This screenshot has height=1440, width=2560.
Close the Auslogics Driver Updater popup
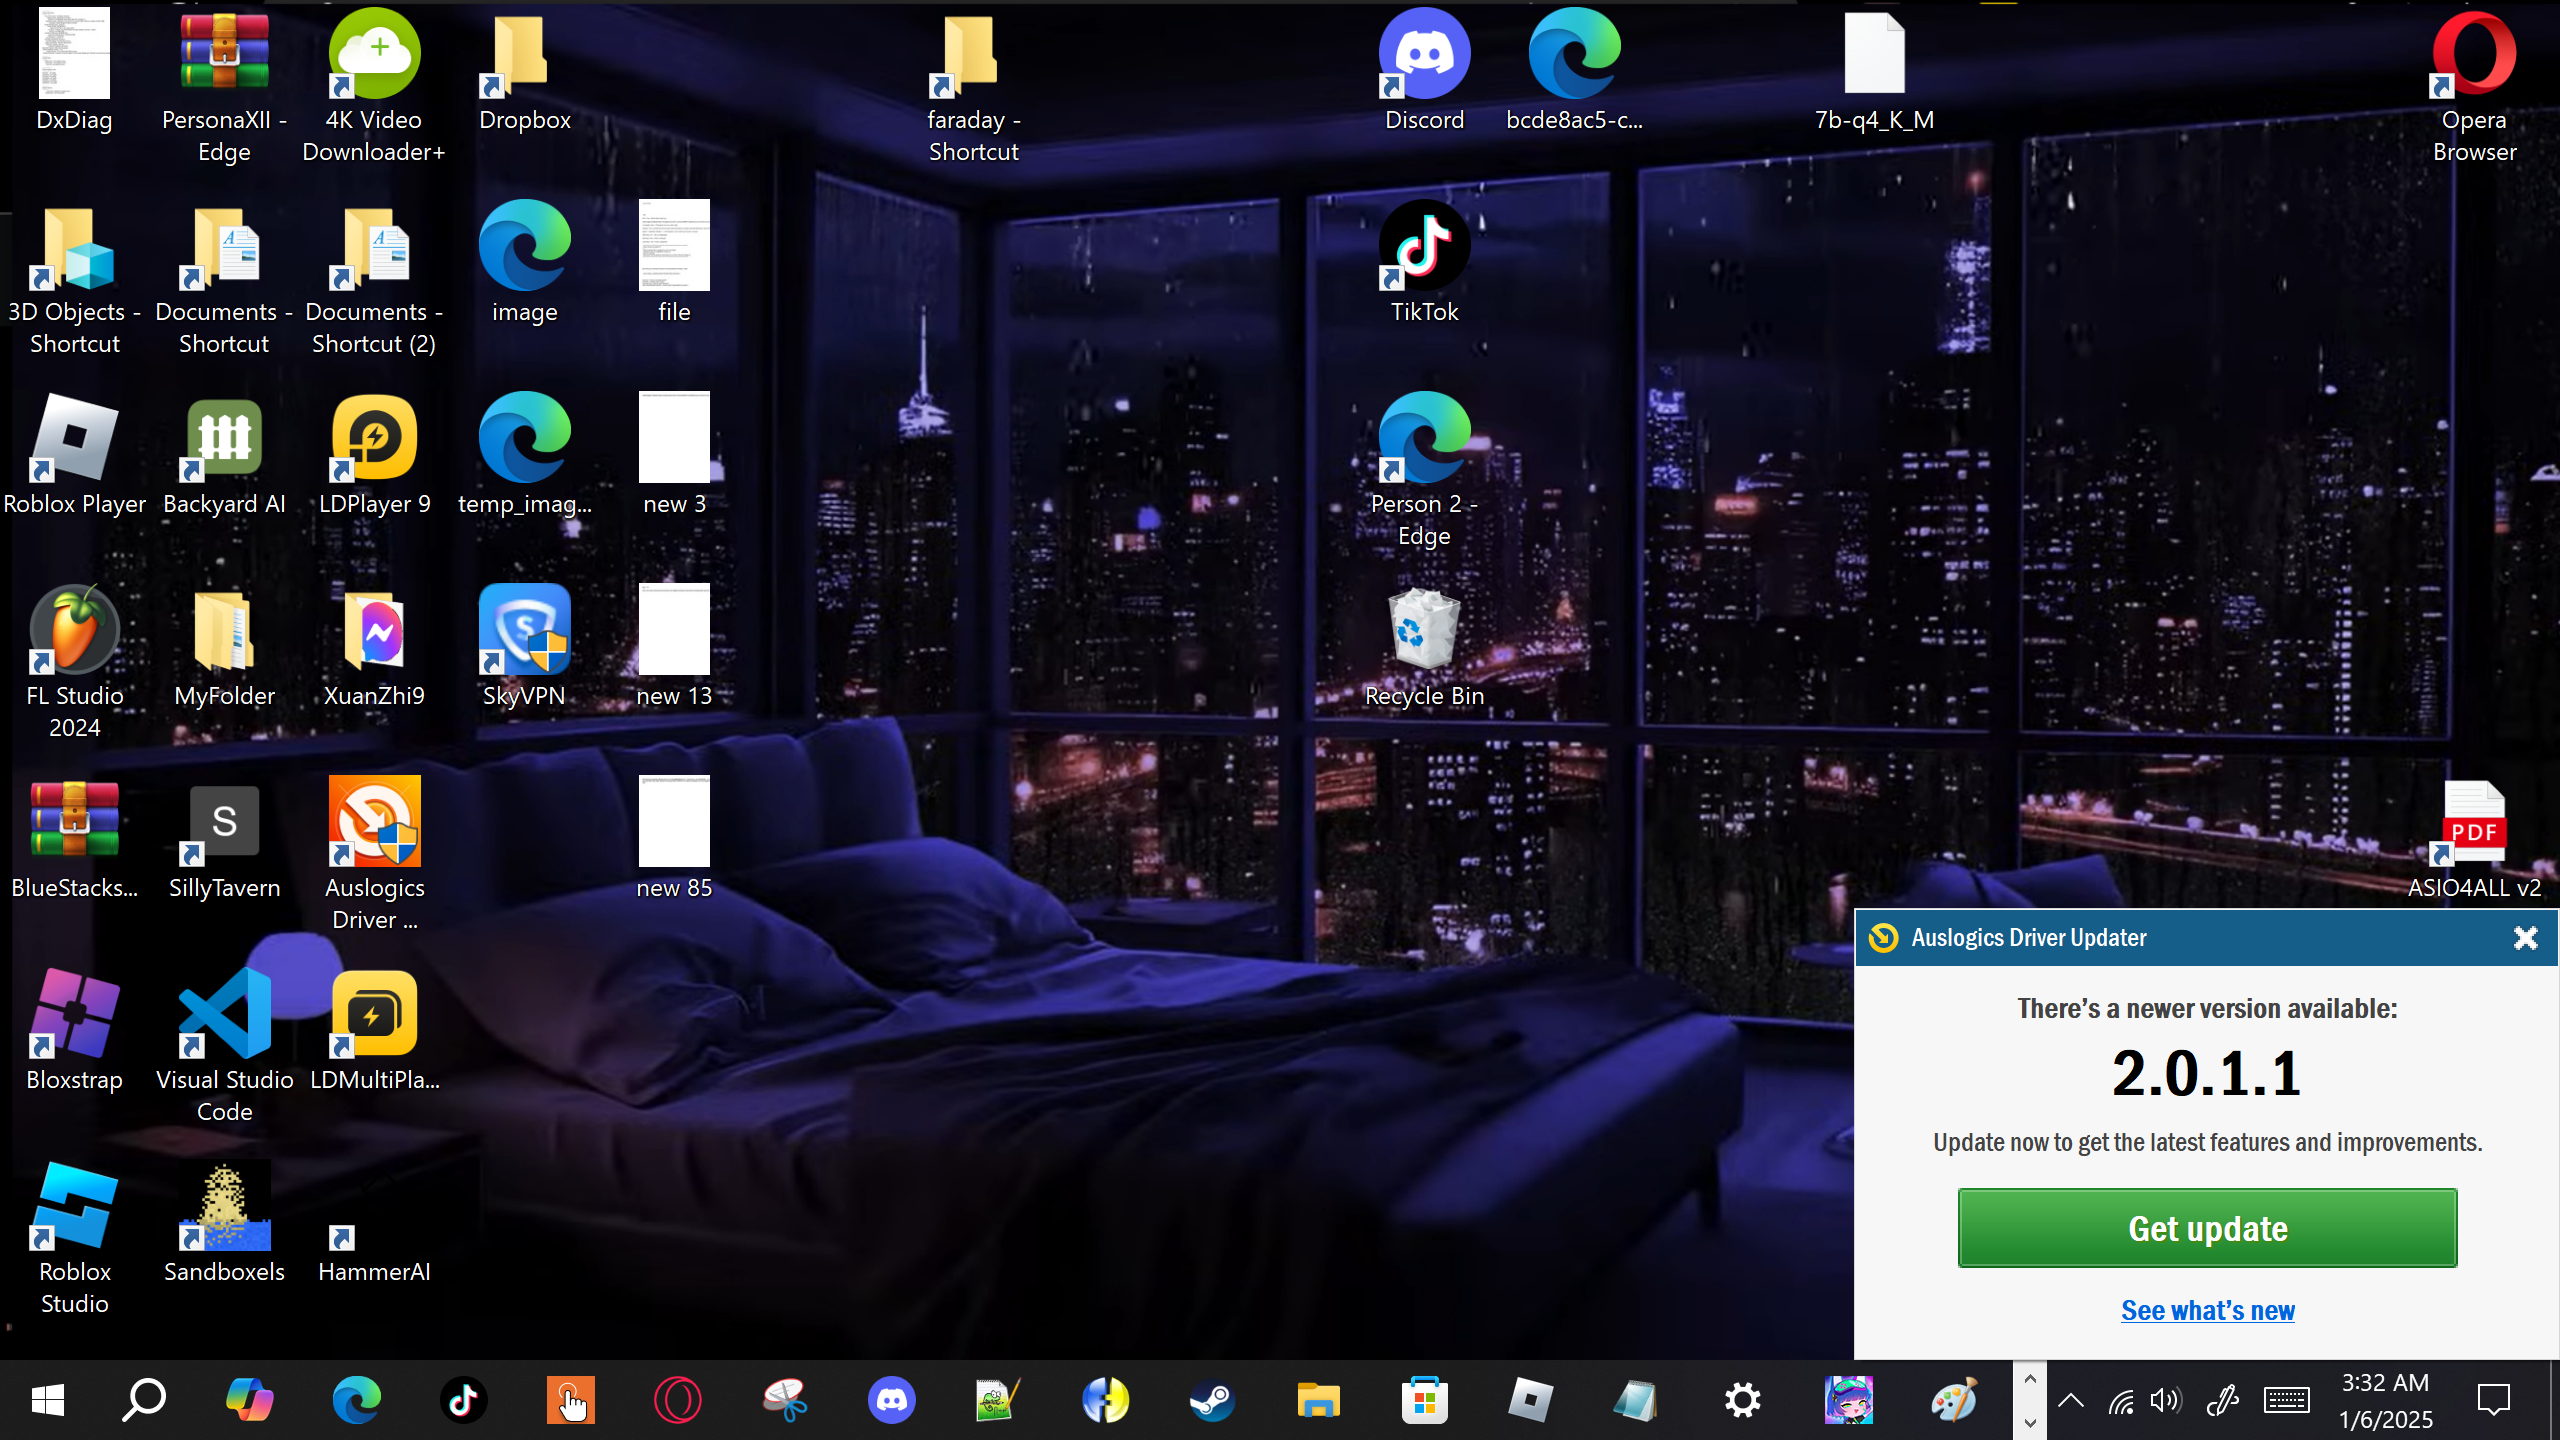pos(2525,938)
